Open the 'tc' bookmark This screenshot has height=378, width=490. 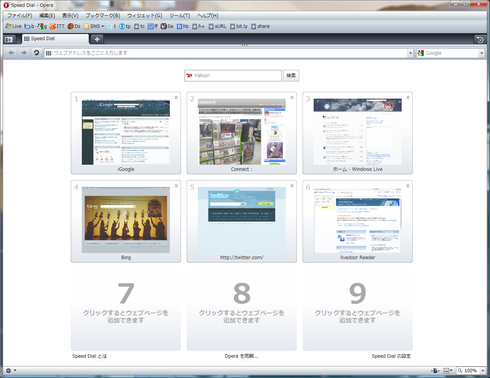[x=139, y=26]
